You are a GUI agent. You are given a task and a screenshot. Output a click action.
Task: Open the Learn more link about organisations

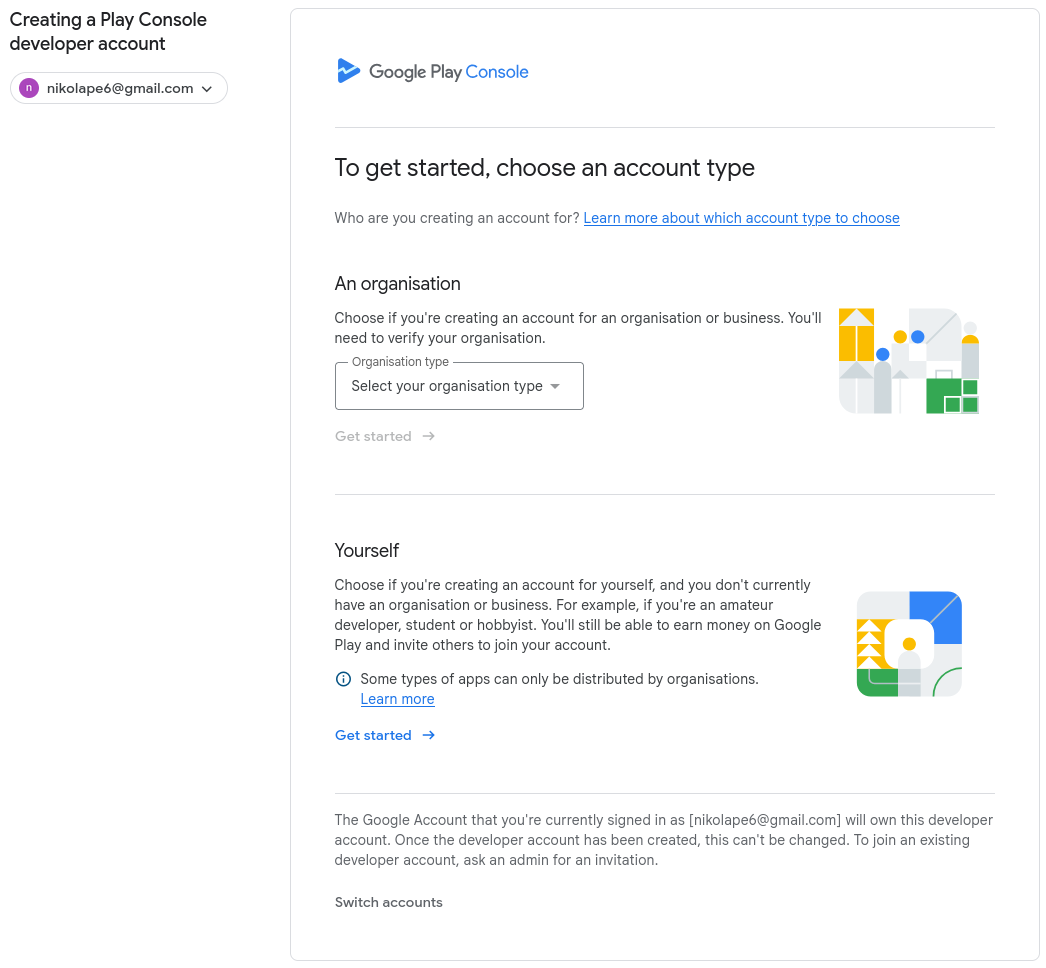[397, 699]
